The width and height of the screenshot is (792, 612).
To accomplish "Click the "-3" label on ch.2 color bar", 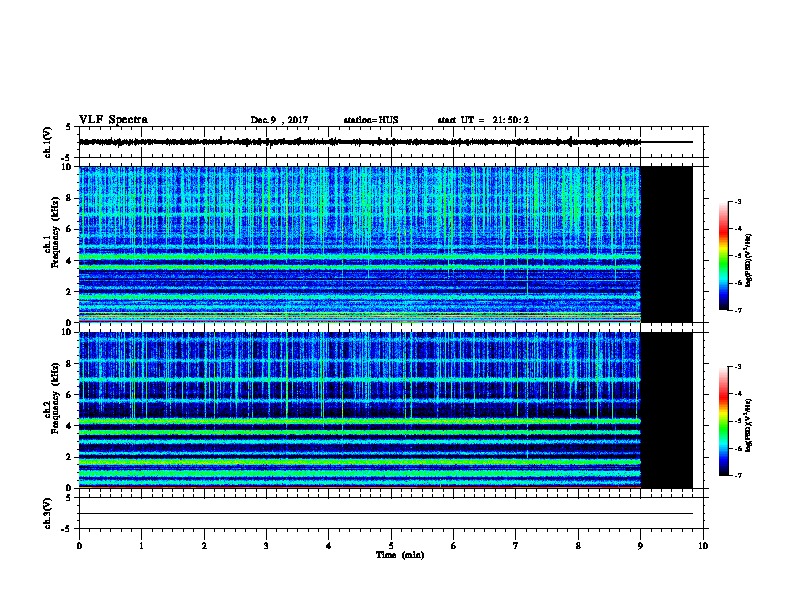I will pos(737,367).
